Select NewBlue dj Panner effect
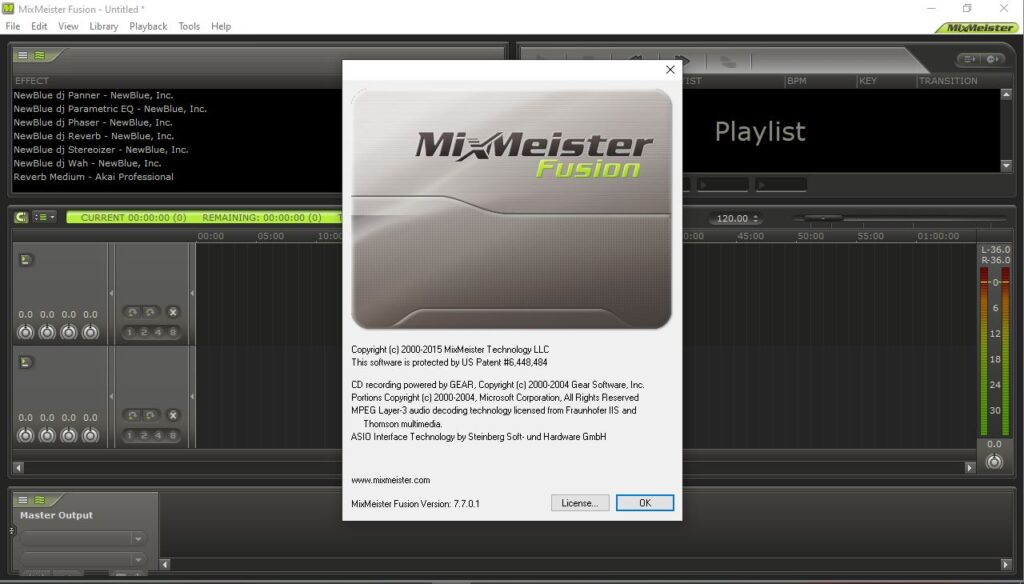This screenshot has width=1024, height=584. 93,95
